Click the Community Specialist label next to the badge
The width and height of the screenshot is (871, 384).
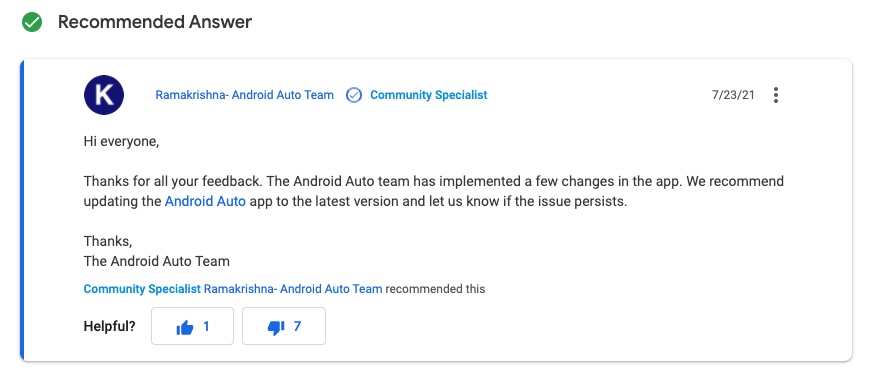pyautogui.click(x=429, y=95)
